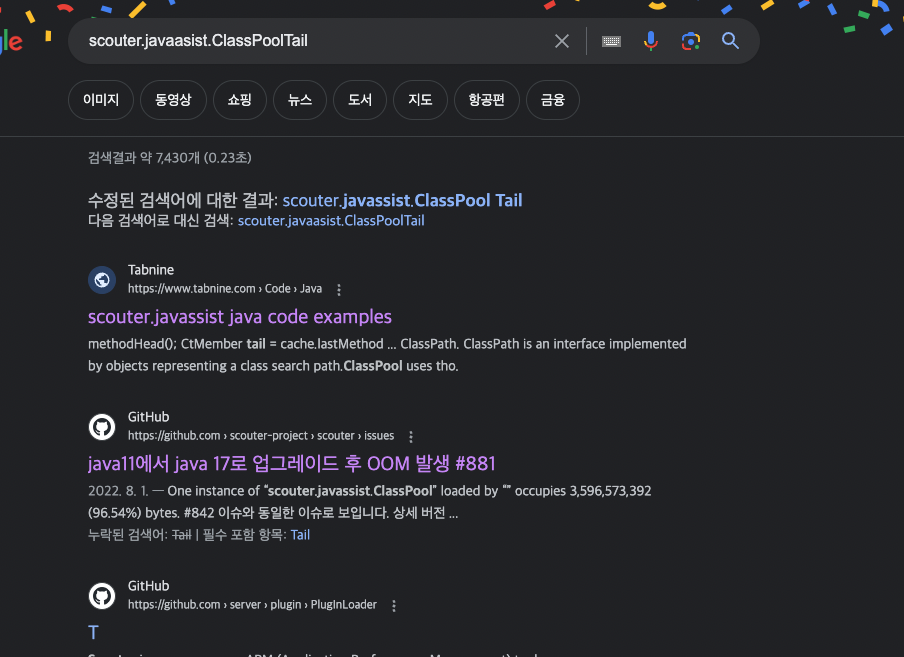Click the Tabnine globe favicon
The image size is (904, 657).
pos(102,280)
